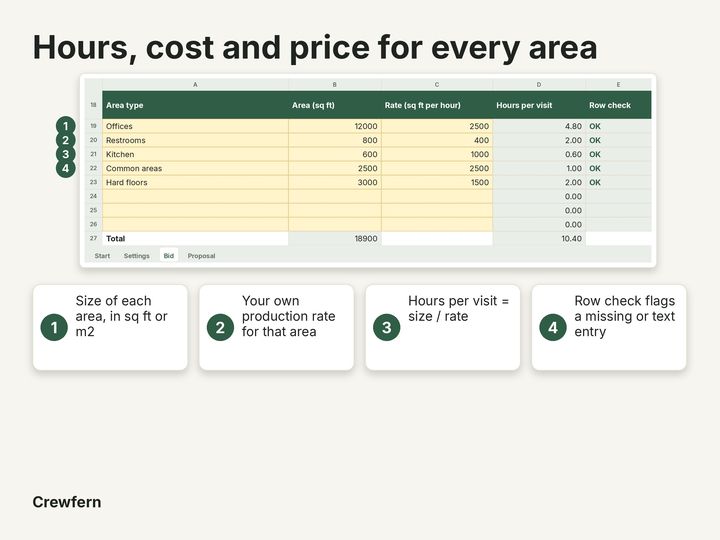
Task: Select column D header
Action: pos(539,84)
